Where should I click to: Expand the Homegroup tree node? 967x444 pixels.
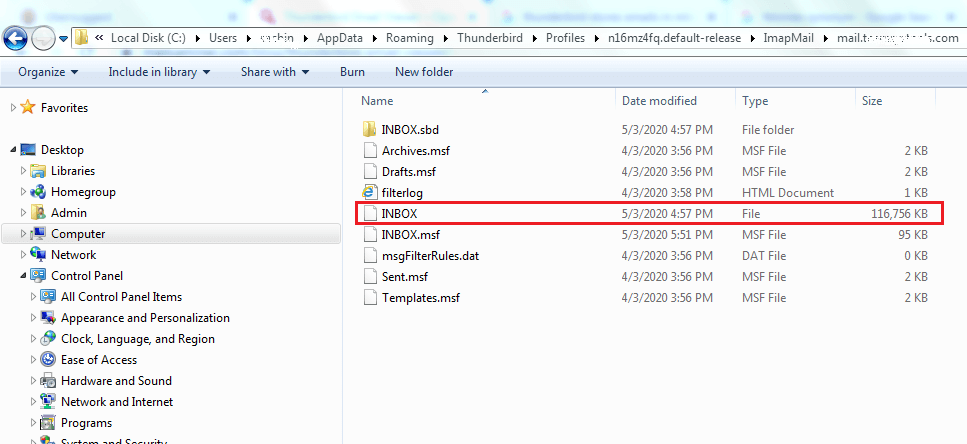[23, 192]
